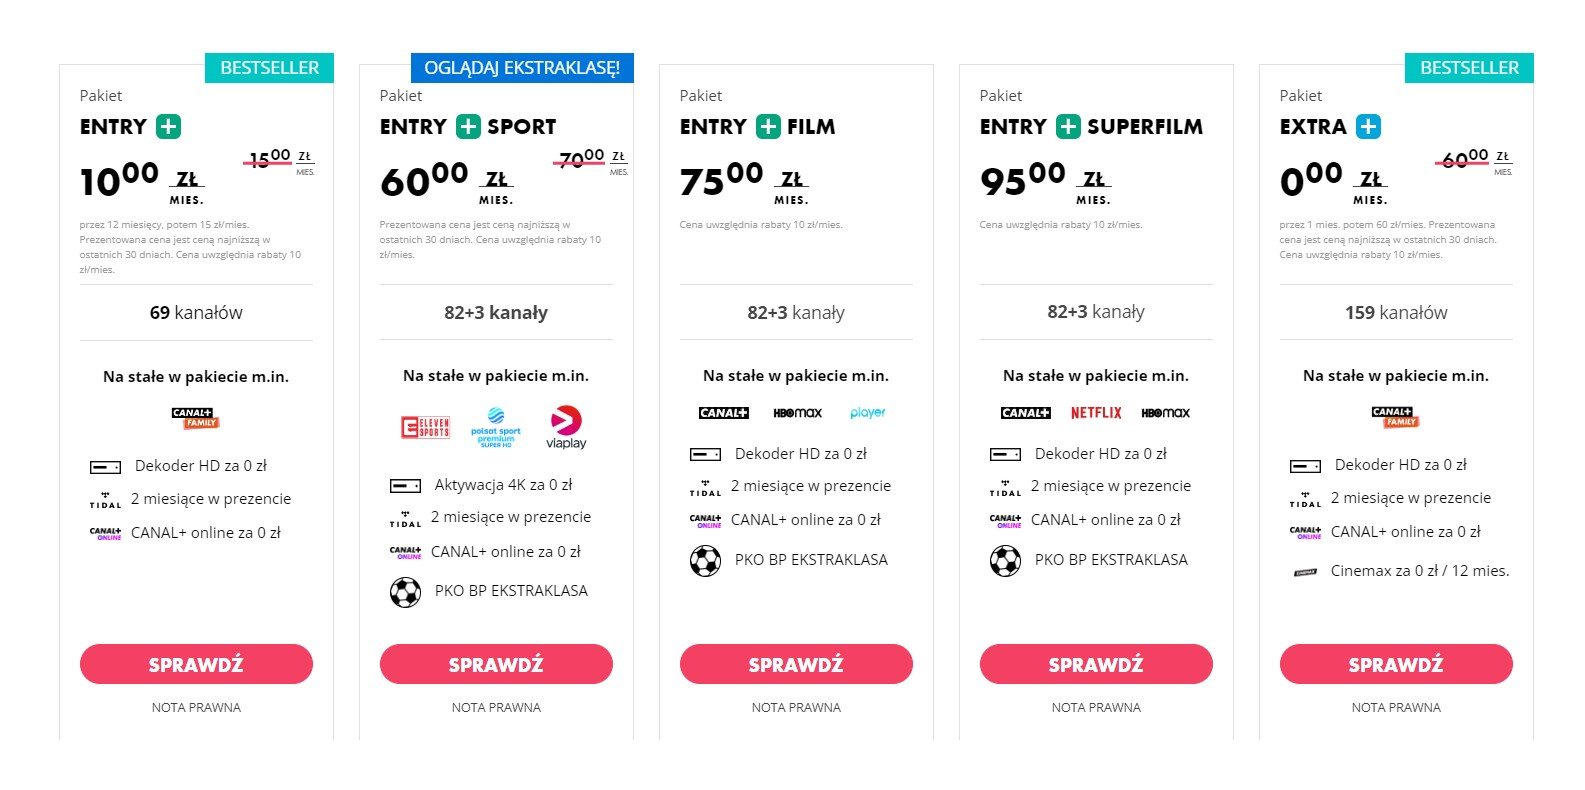1585x790 pixels.
Task: Click SPRAWDŹ button for Entry+ Sport package
Action: 496,664
